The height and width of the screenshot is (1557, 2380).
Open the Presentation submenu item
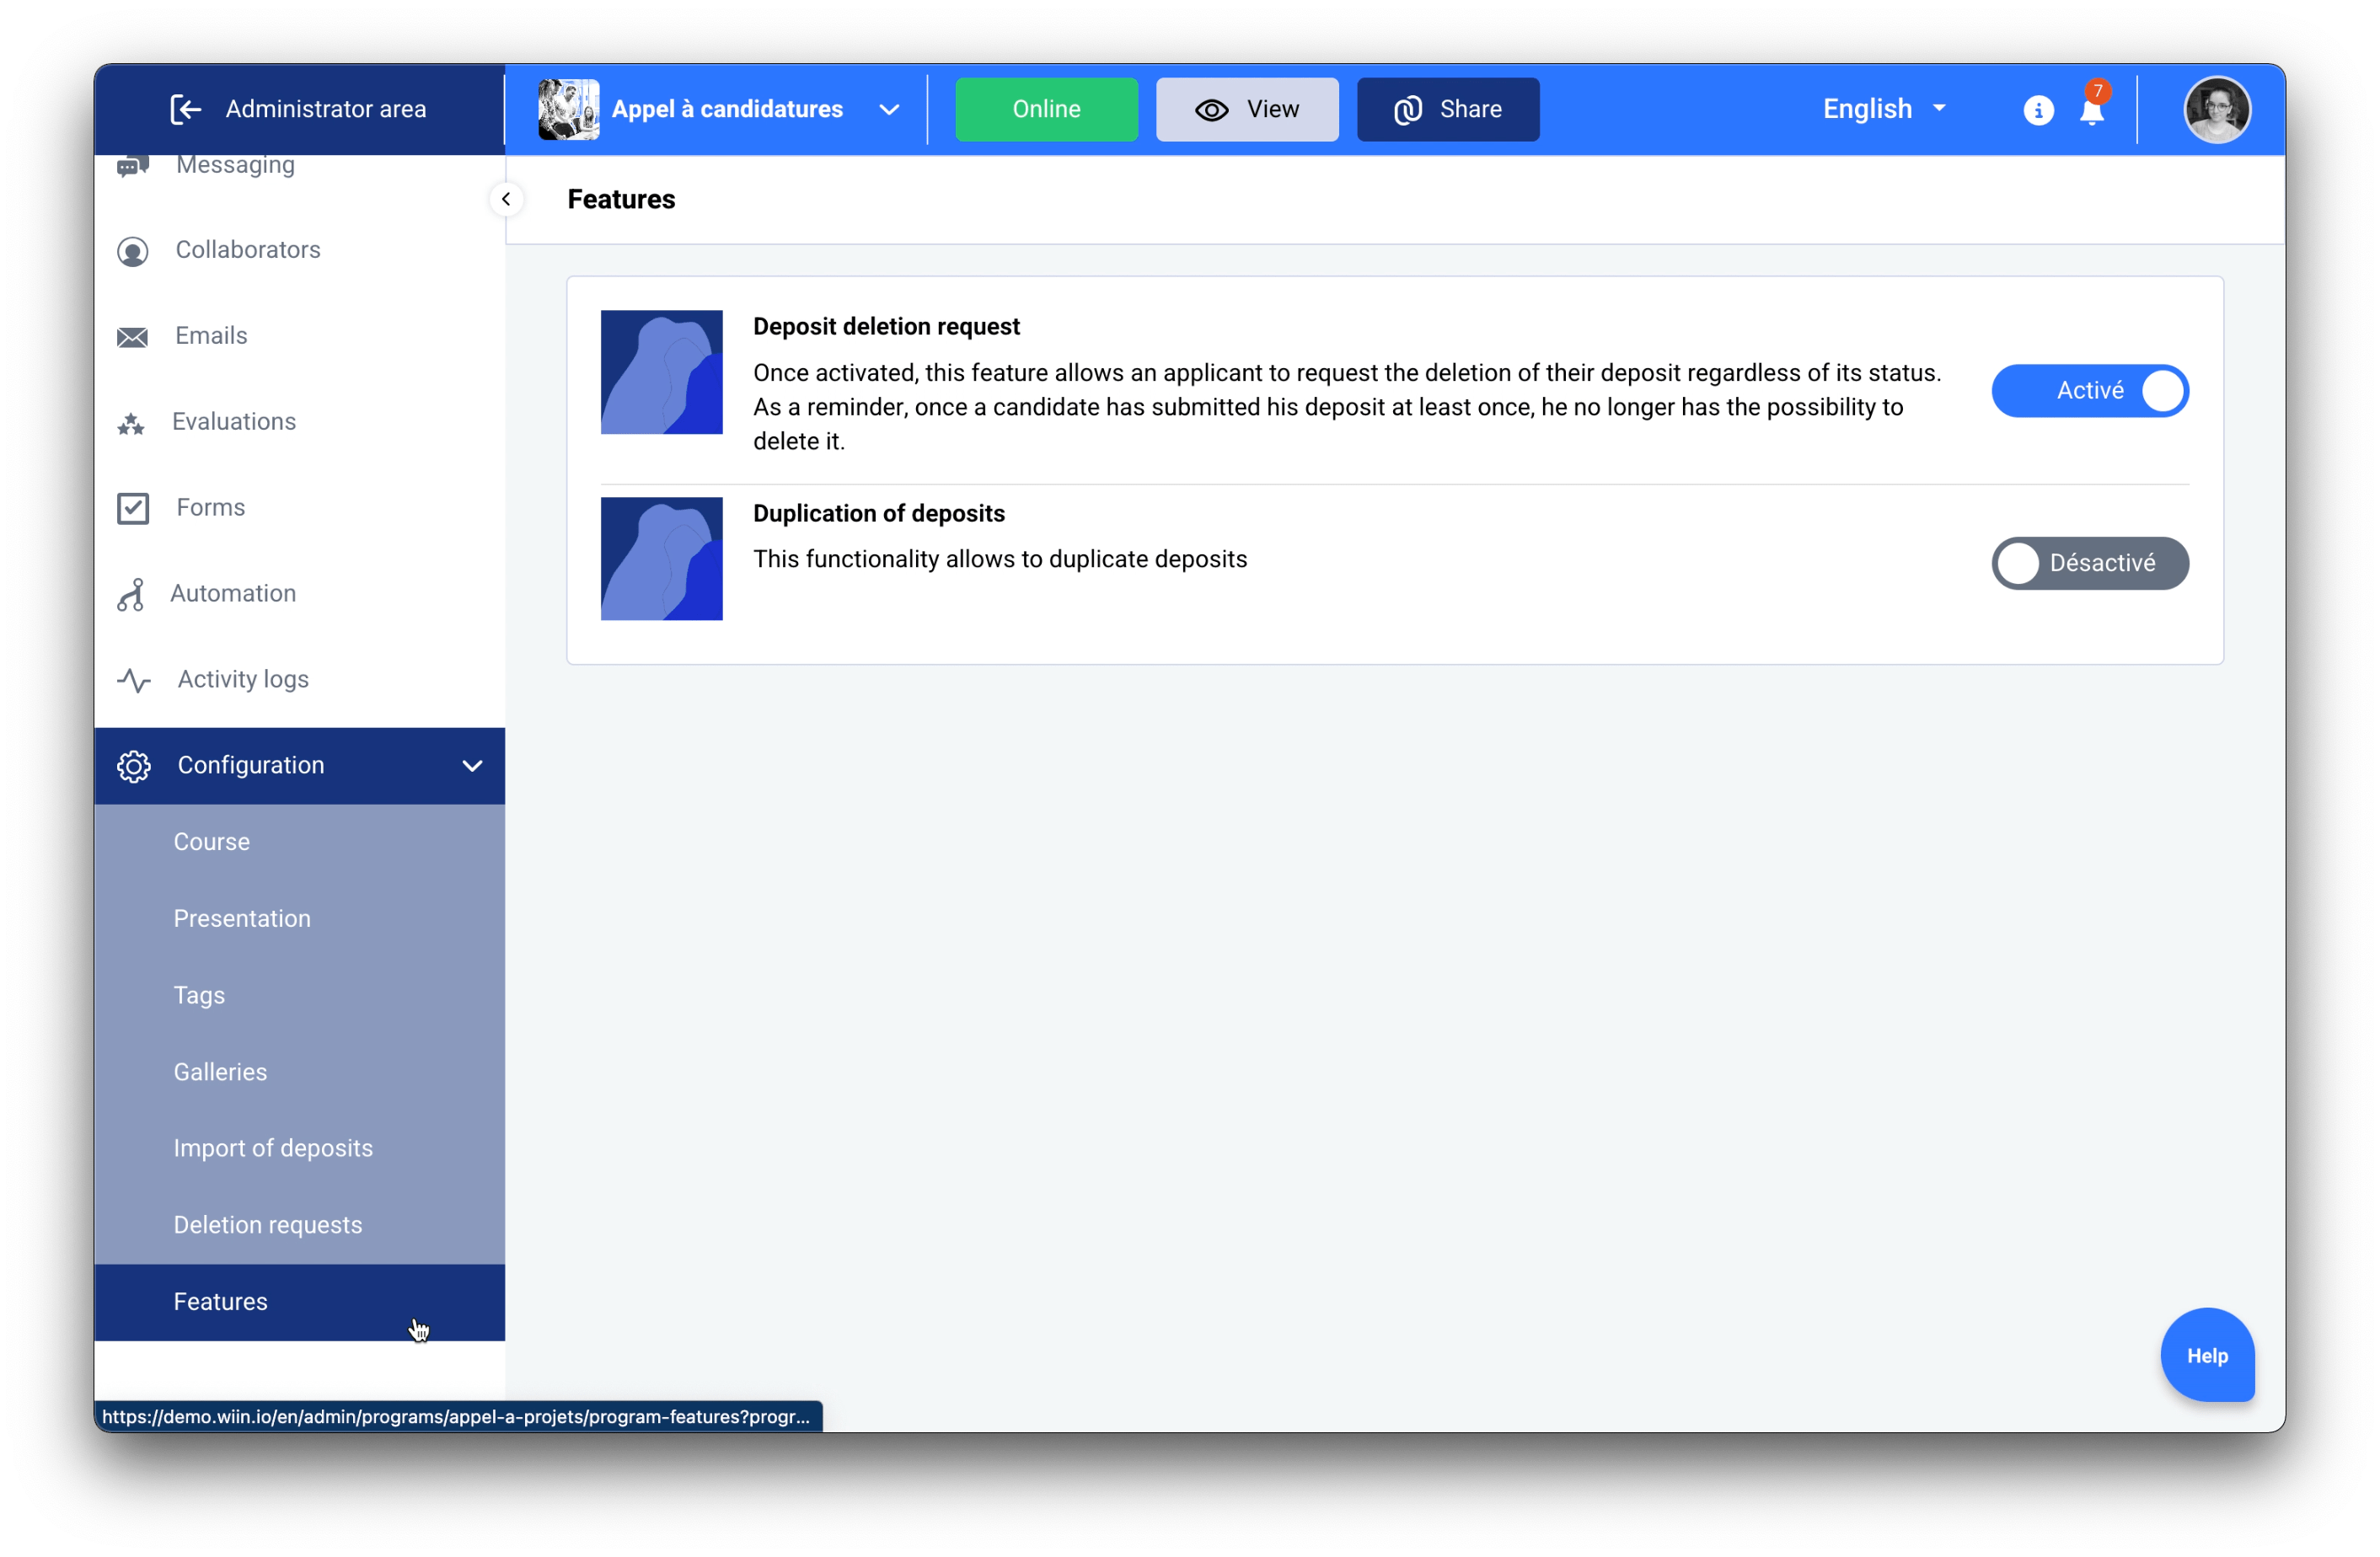(x=299, y=918)
